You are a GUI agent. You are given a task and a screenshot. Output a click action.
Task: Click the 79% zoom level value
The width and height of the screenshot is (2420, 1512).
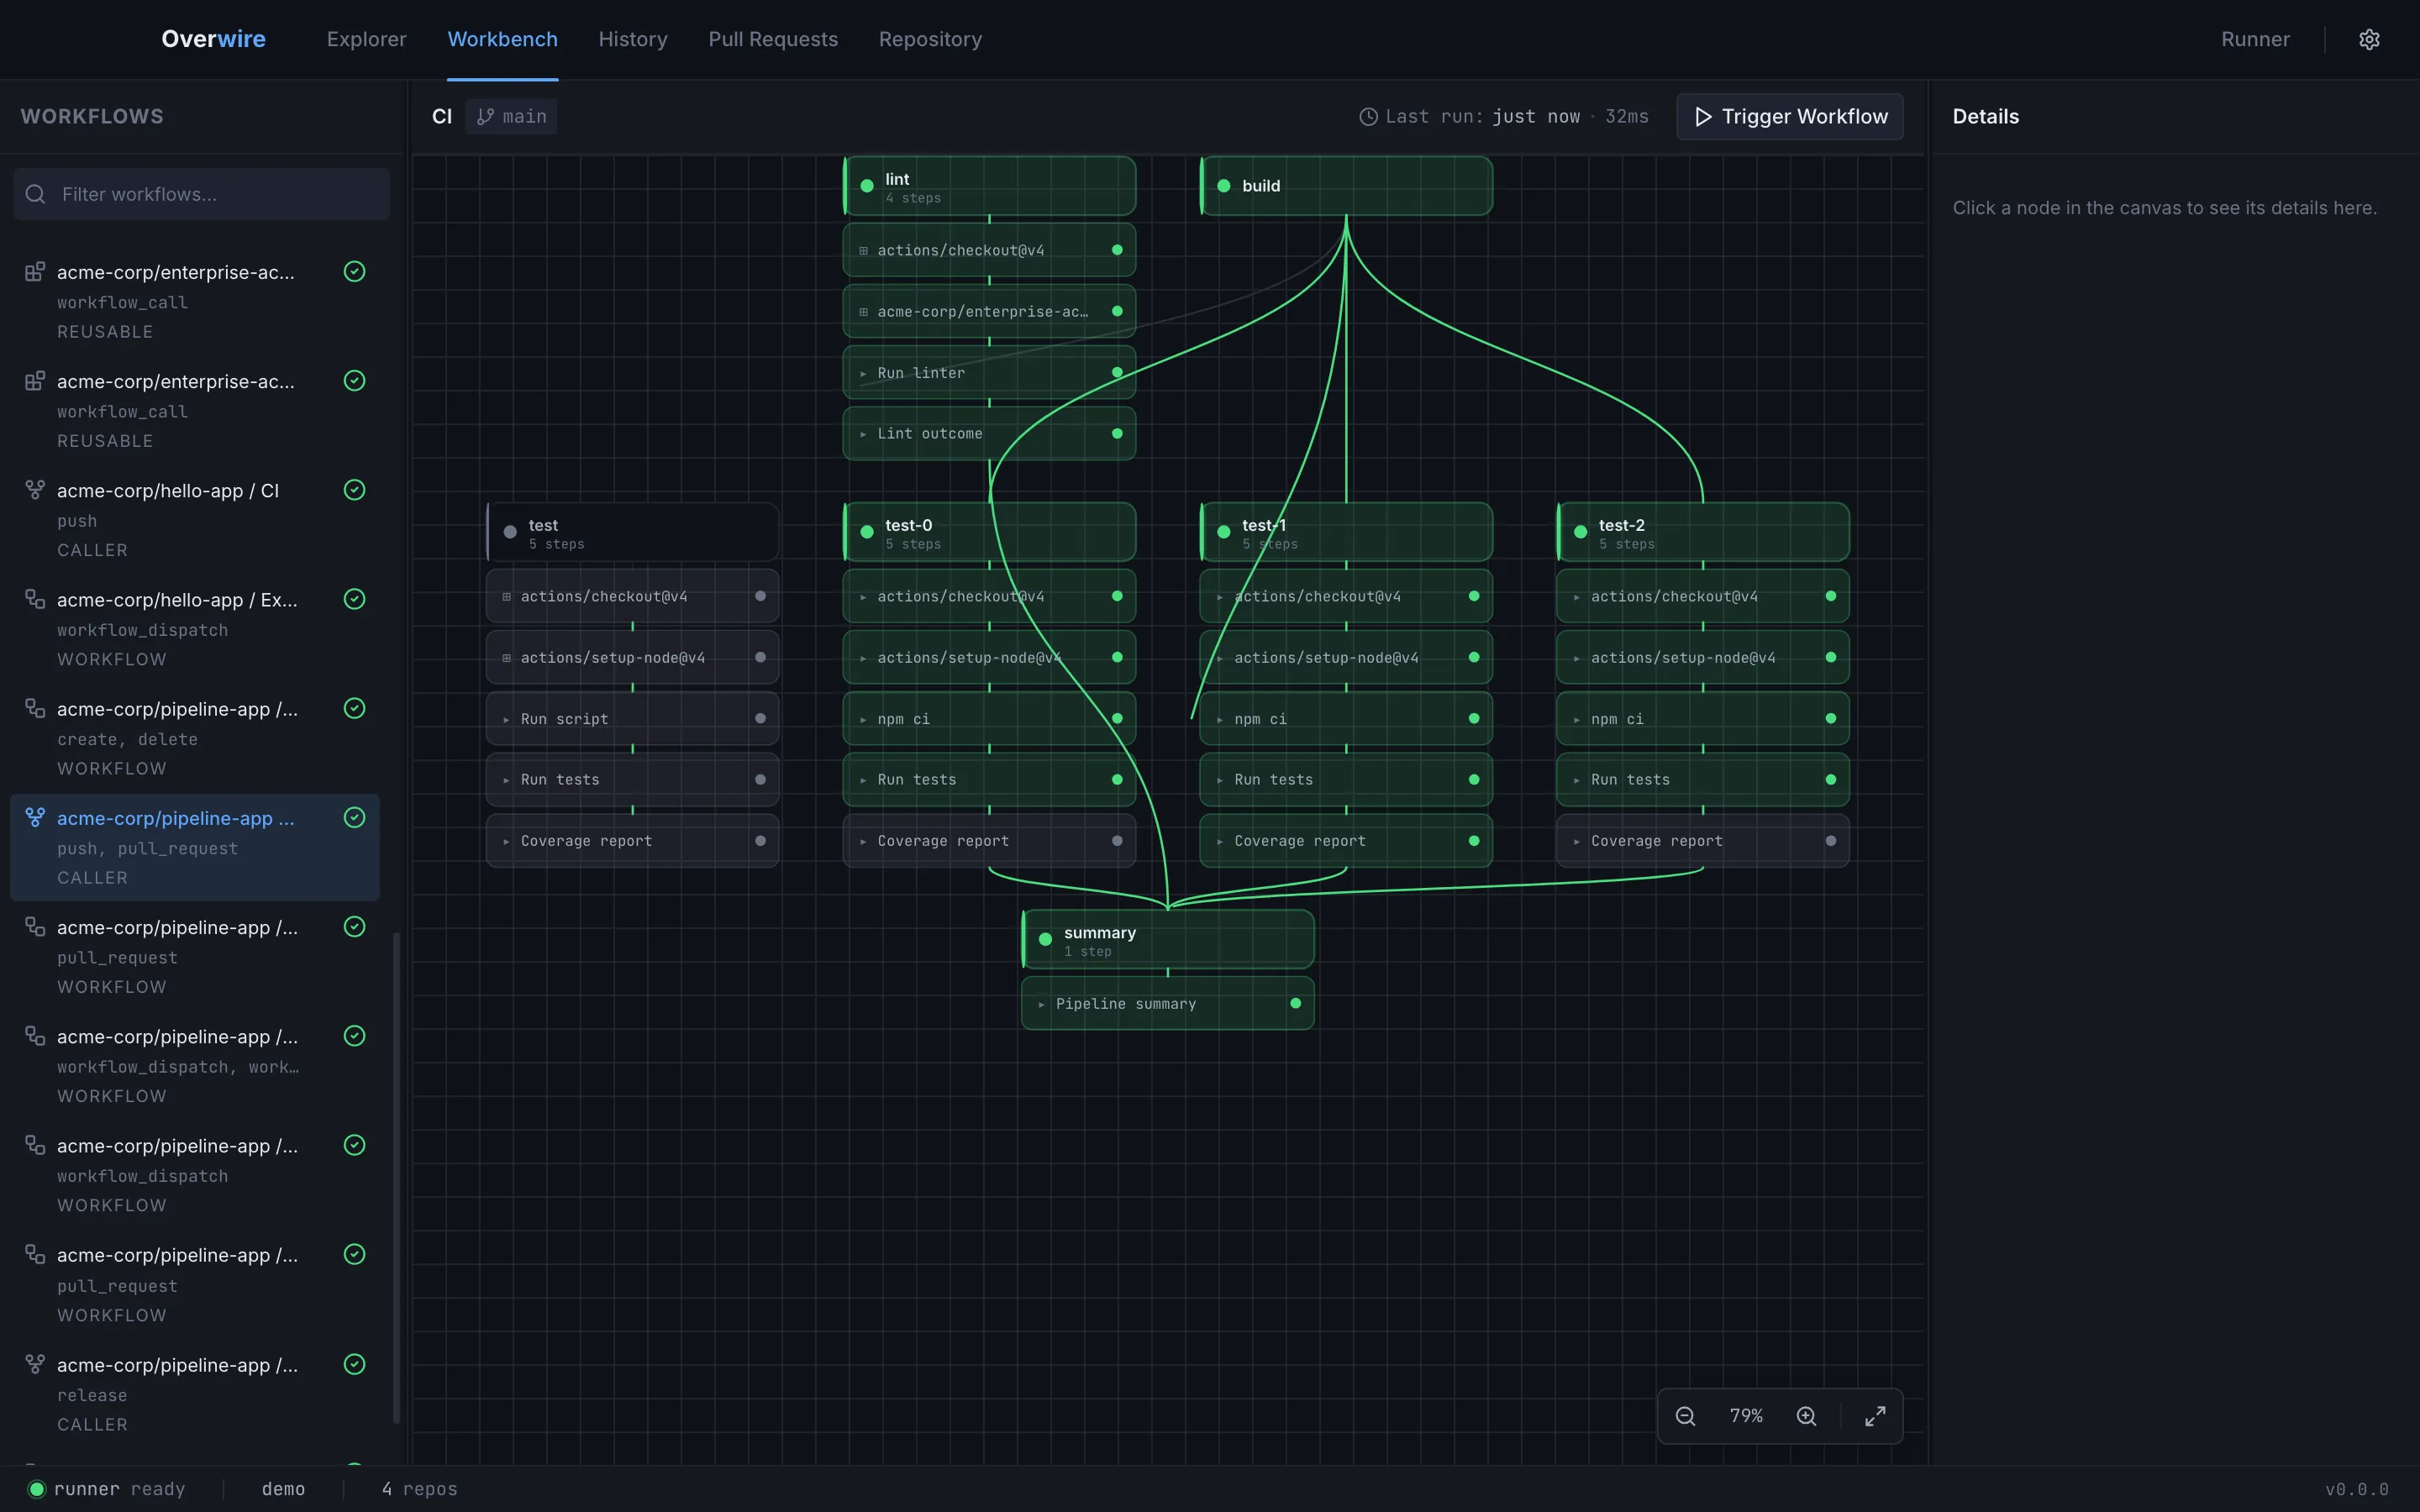1746,1416
